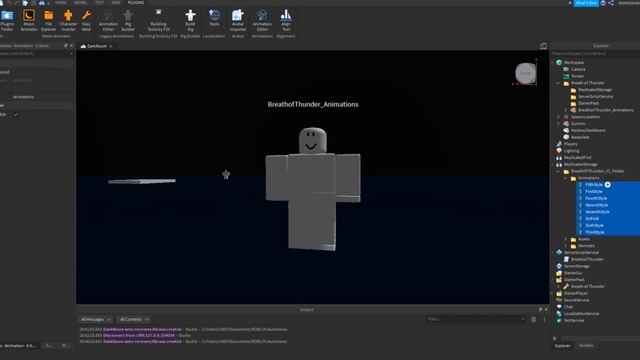The image size is (640, 360).
Task: Select the FourthStyle animation
Action: [x=596, y=198]
